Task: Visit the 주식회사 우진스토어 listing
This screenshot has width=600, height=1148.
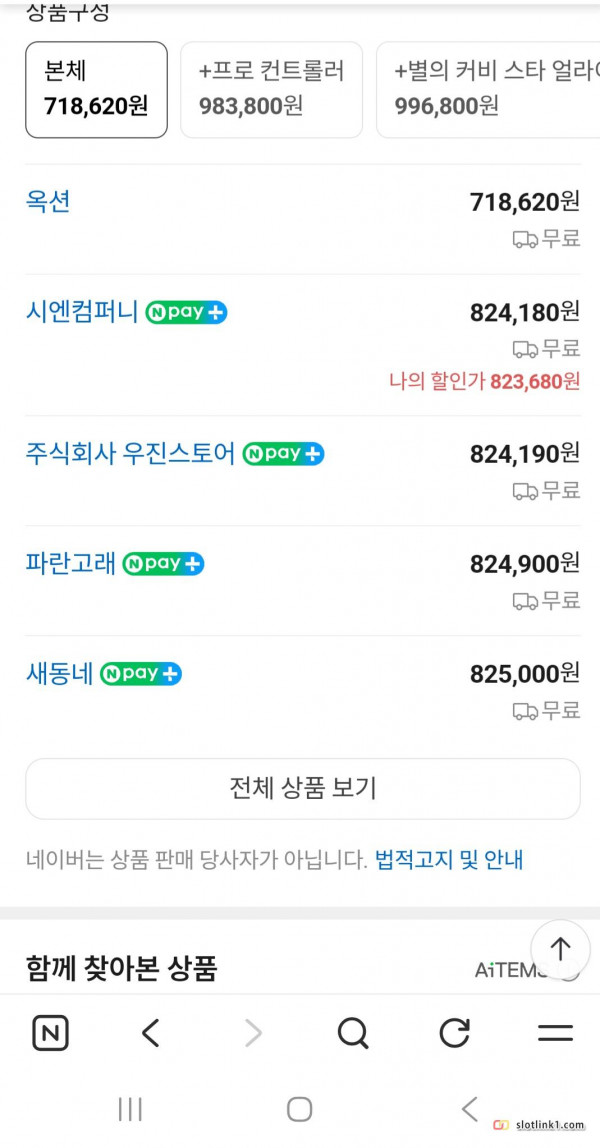Action: pos(130,453)
